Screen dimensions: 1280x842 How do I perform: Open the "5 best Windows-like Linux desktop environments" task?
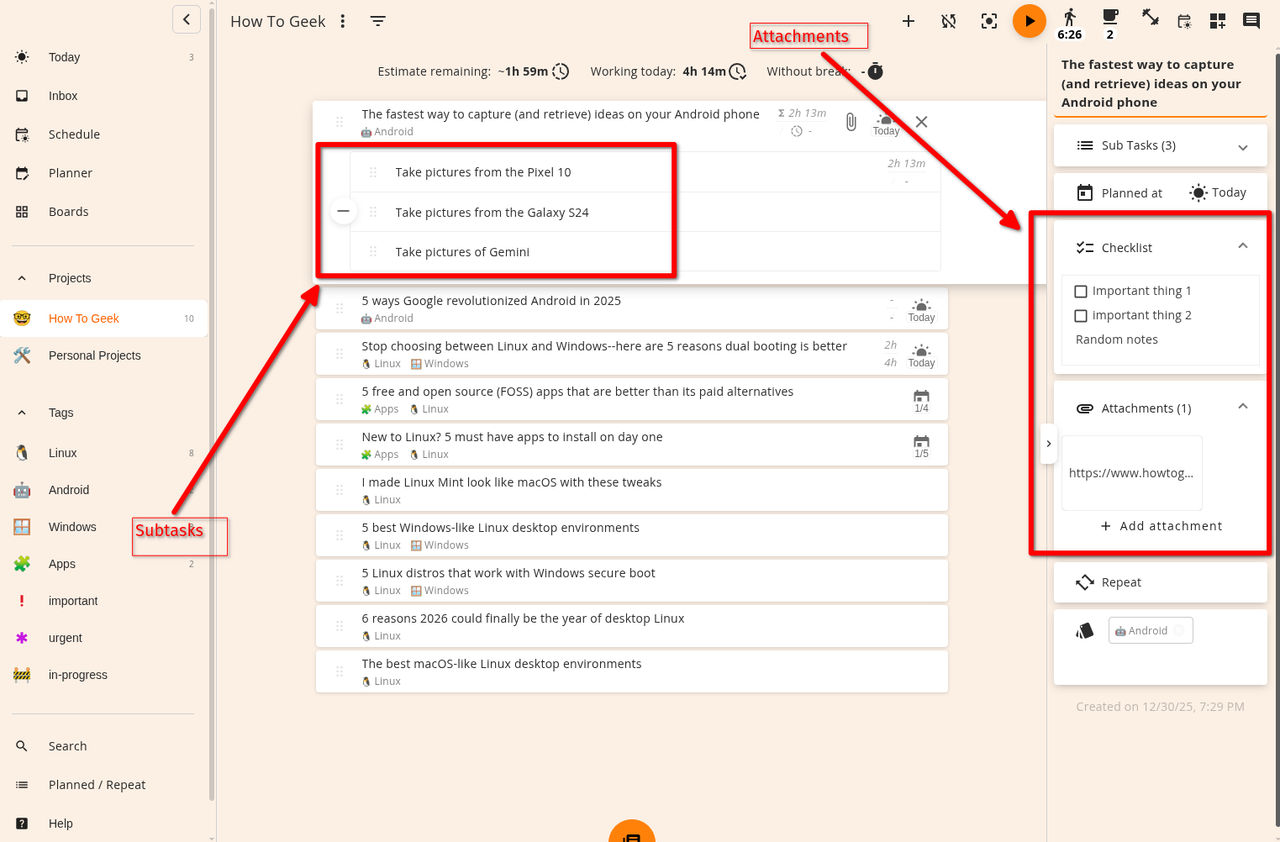point(631,536)
